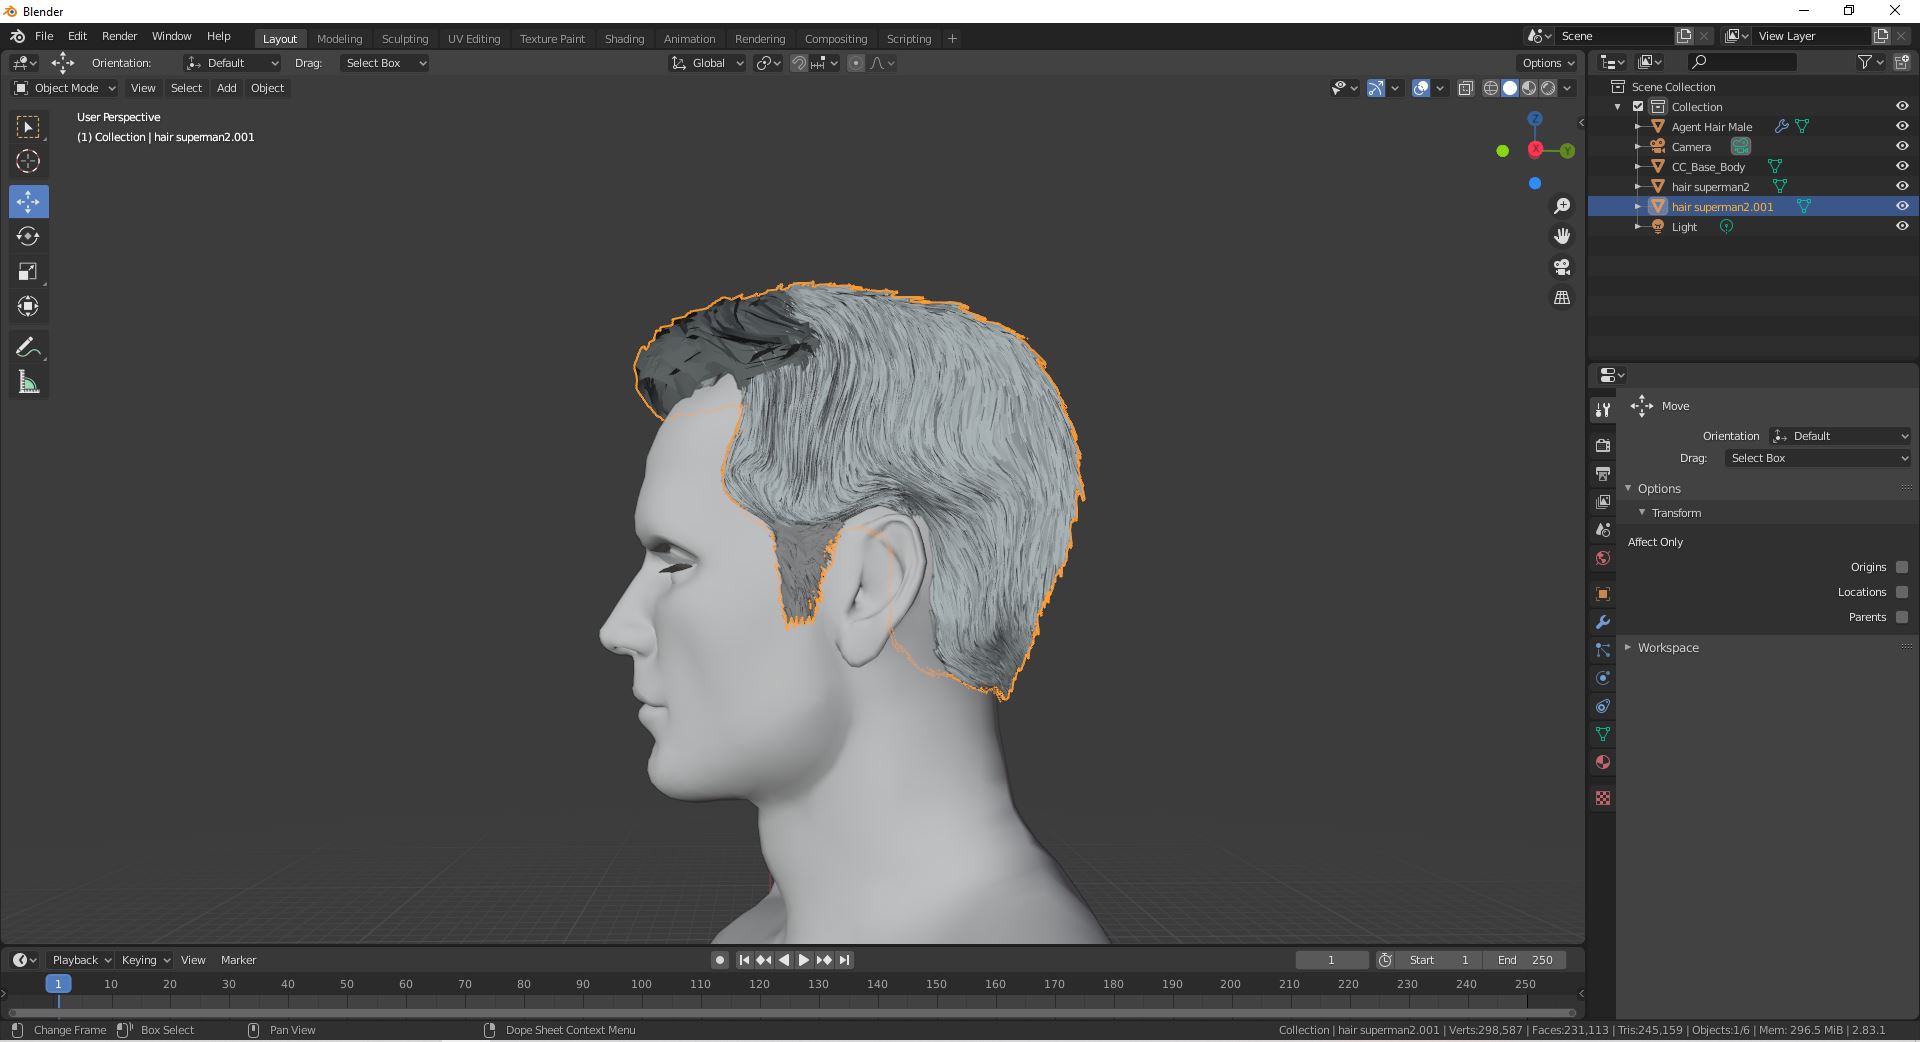Open the Keying dropdown in timeline
Image resolution: width=1920 pixels, height=1042 pixels.
(145, 960)
